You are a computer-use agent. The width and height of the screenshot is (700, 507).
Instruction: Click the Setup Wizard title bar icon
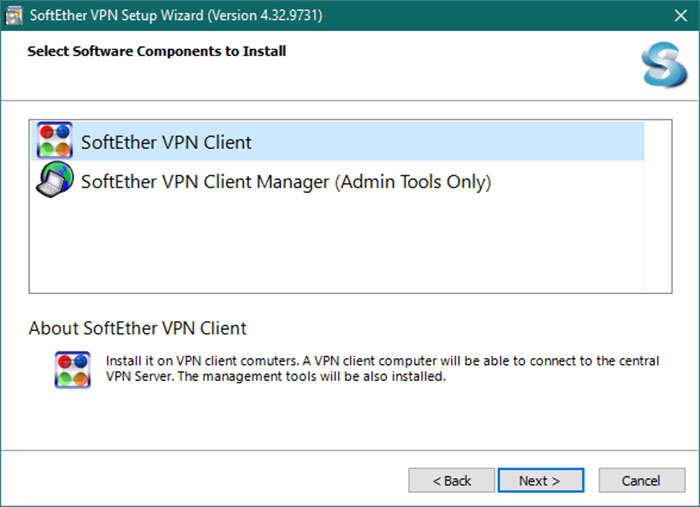click(14, 15)
